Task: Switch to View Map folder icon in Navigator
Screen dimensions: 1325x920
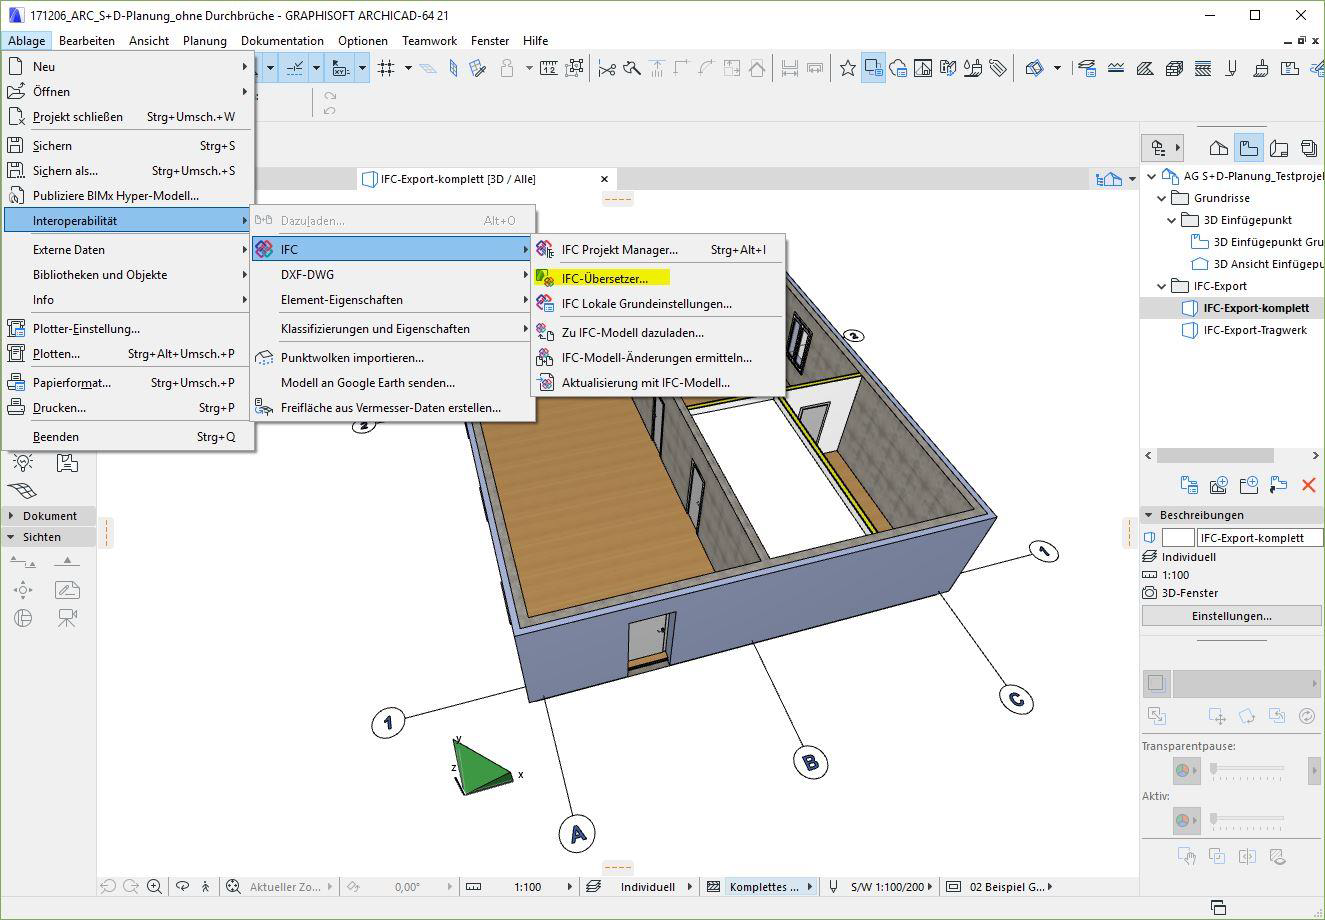Action: point(1248,148)
